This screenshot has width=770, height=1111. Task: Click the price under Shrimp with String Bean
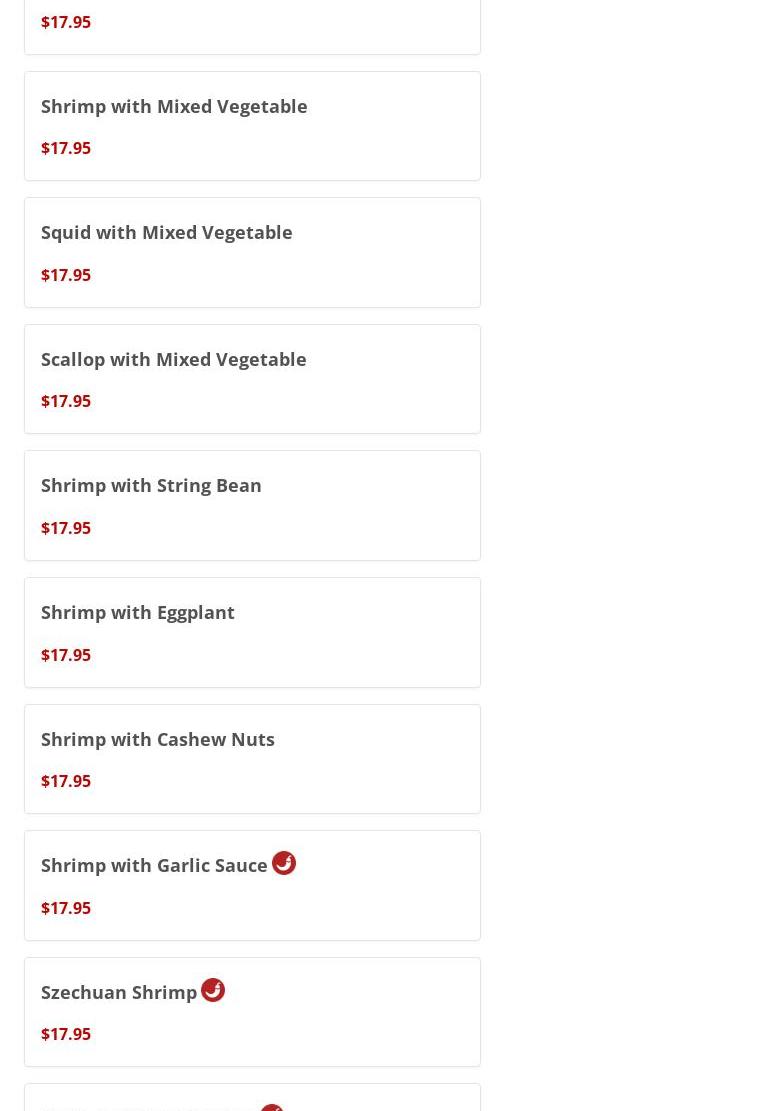pyautogui.click(x=66, y=528)
